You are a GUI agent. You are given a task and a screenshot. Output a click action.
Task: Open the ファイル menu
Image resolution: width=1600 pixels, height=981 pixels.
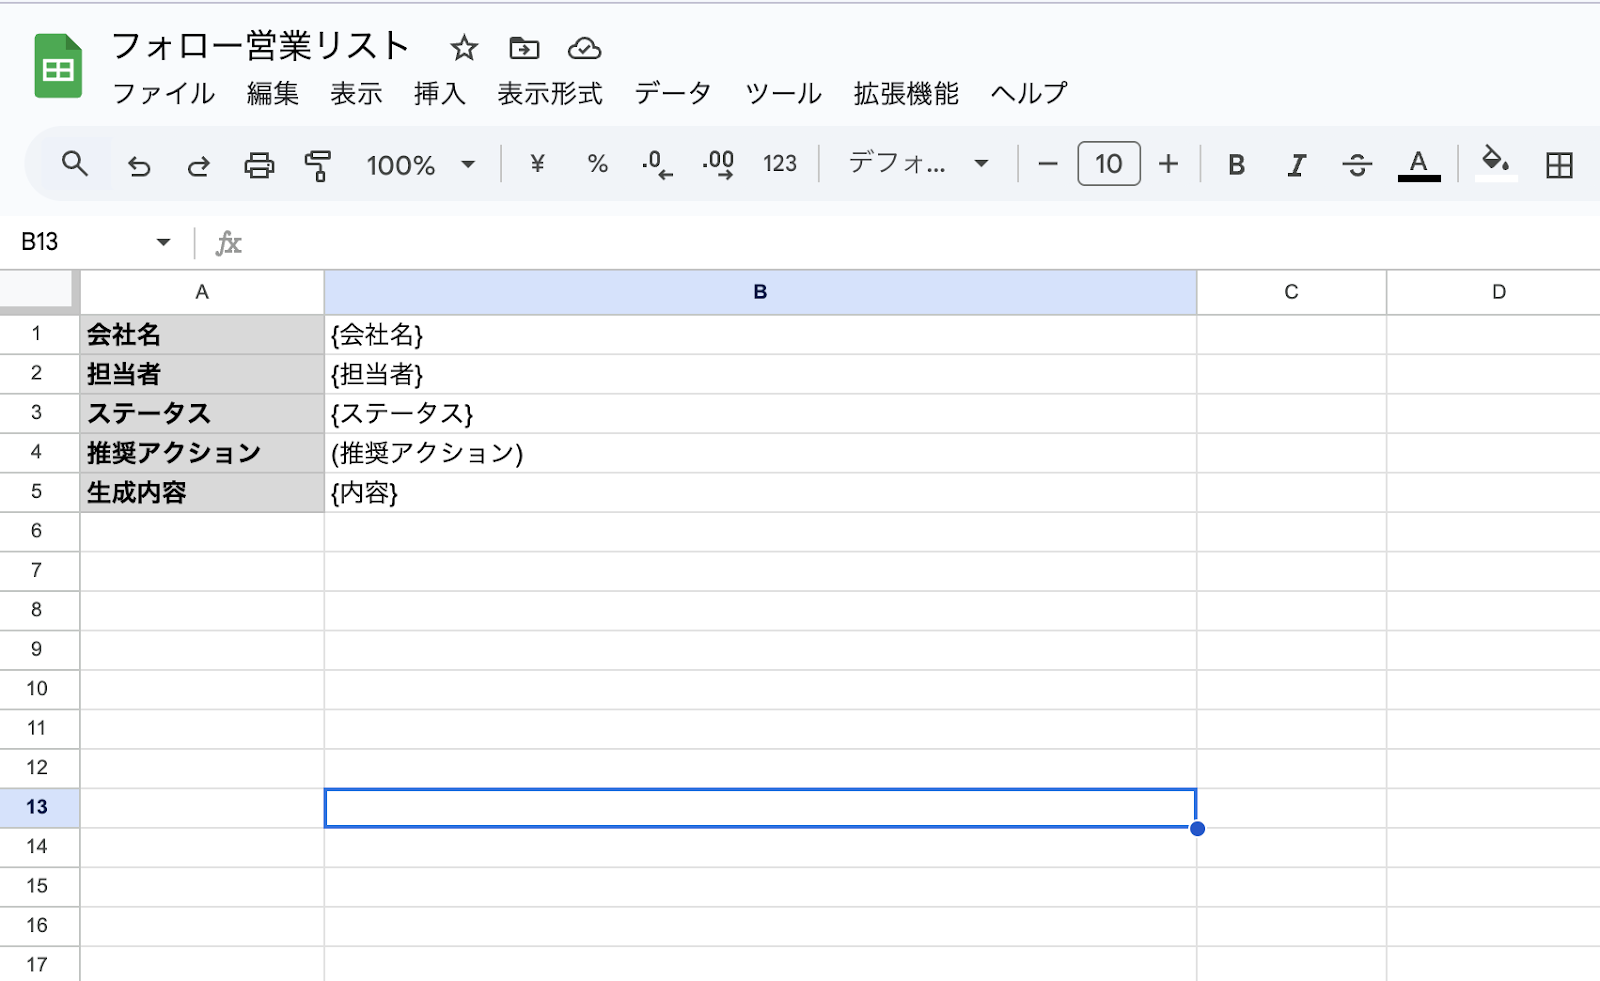pos(163,94)
